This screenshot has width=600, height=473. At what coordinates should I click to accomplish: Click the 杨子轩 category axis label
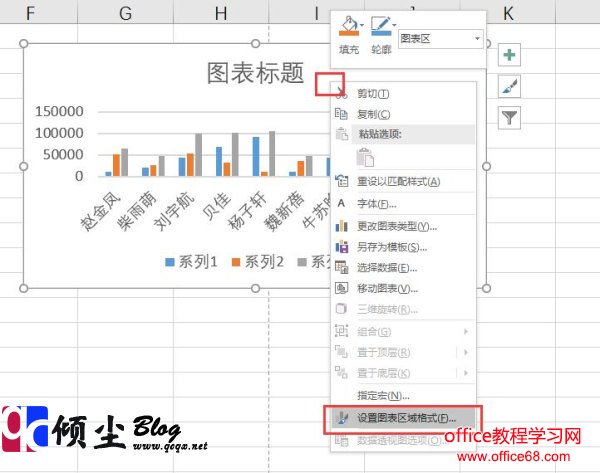pyautogui.click(x=247, y=211)
